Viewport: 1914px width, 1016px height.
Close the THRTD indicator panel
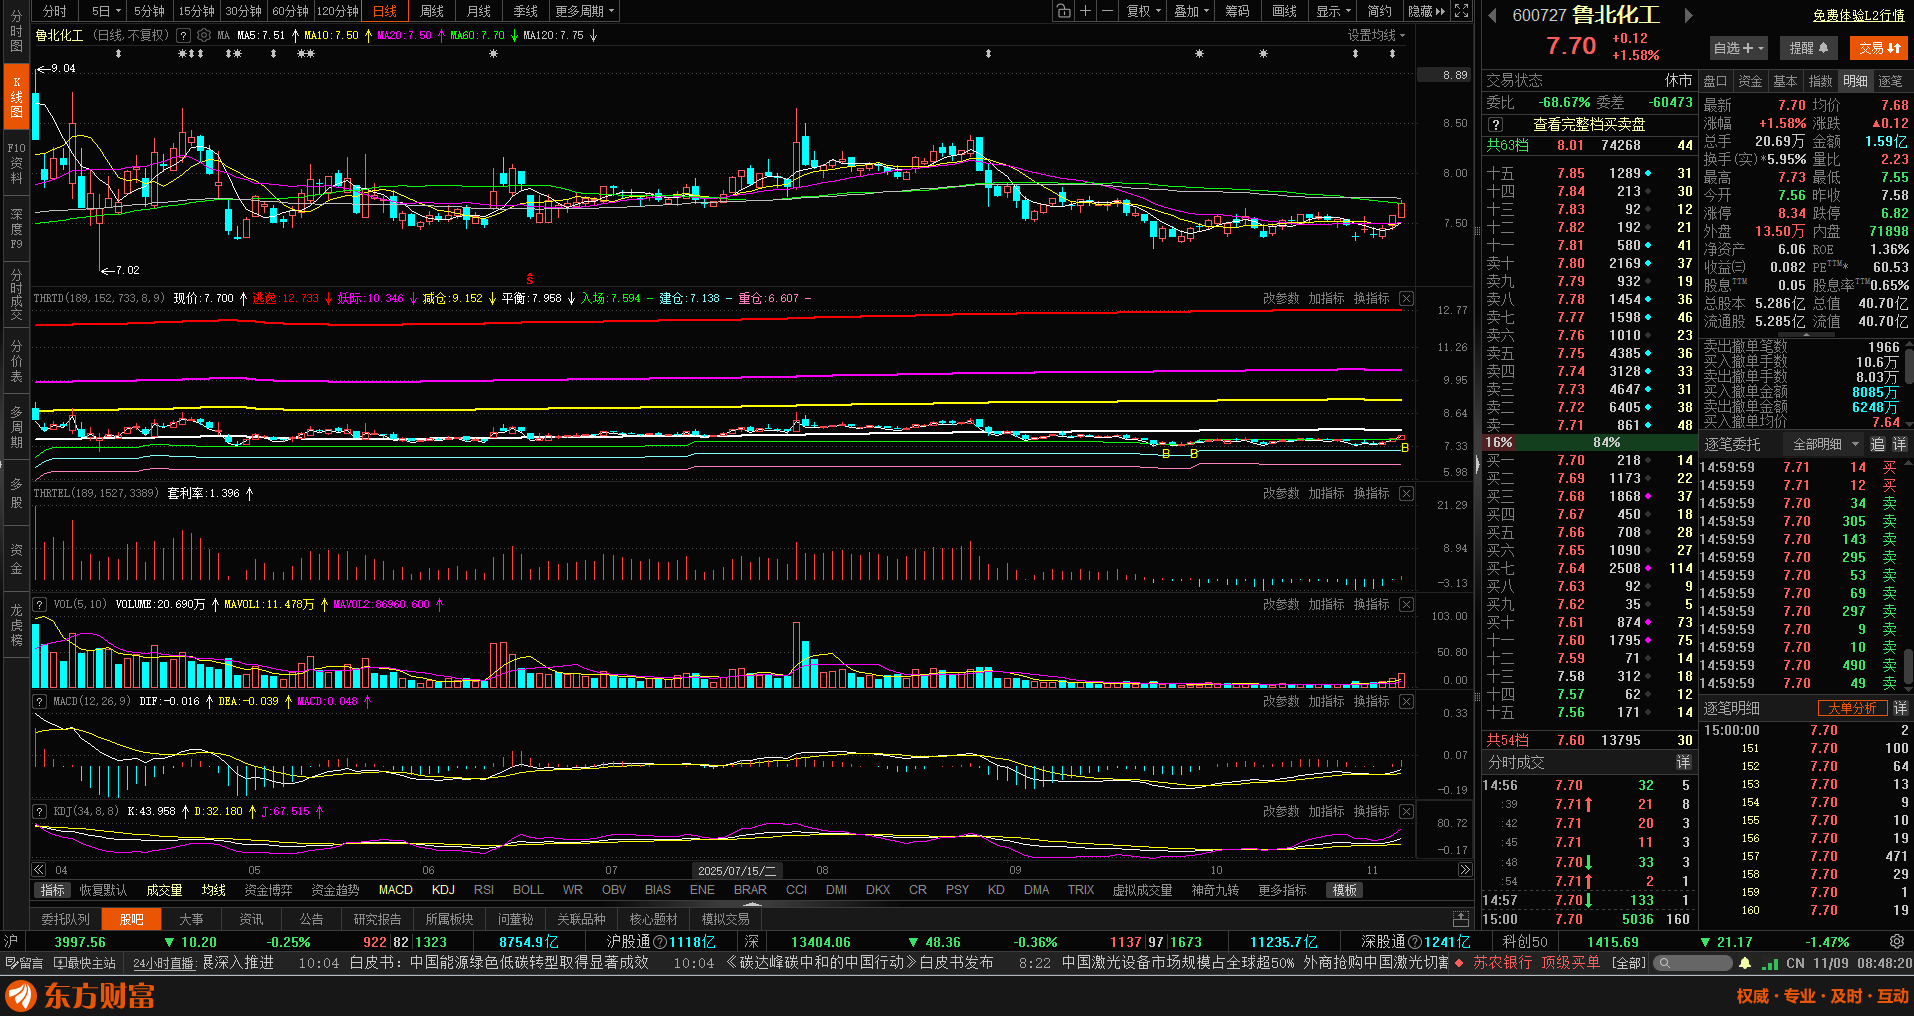tap(1406, 298)
